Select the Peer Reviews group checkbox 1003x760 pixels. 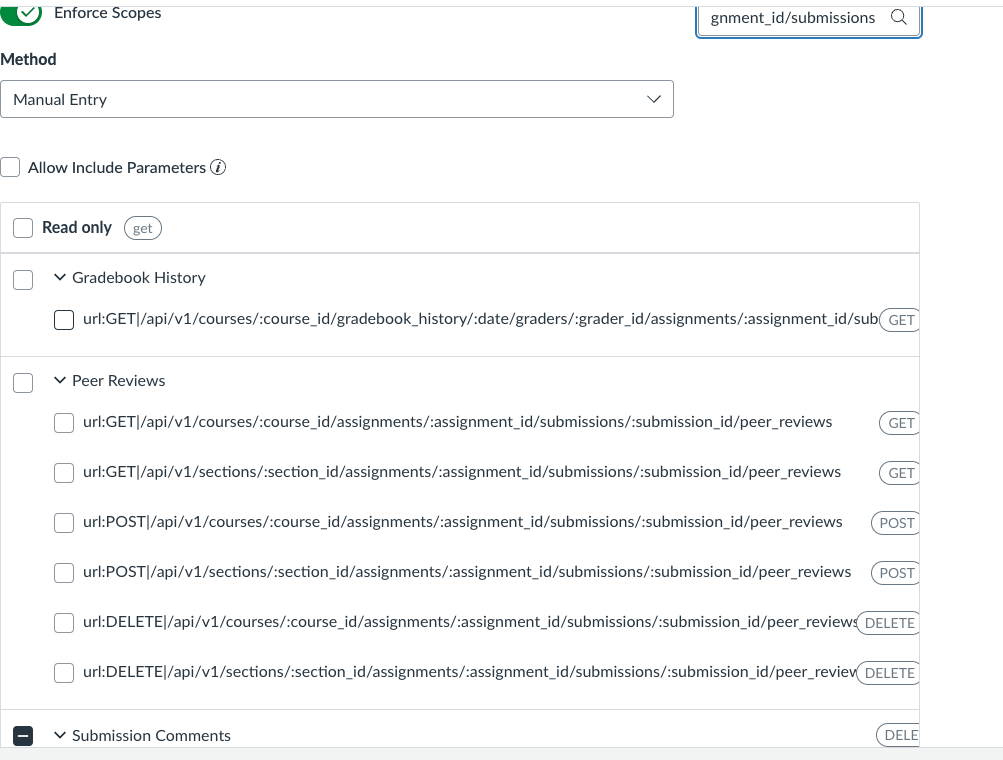(23, 383)
